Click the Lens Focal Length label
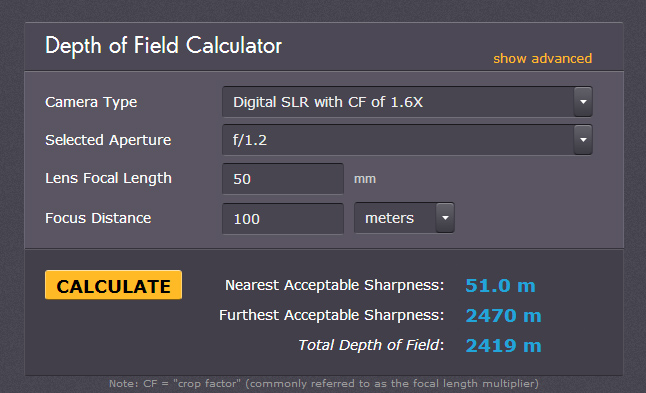 (108, 178)
